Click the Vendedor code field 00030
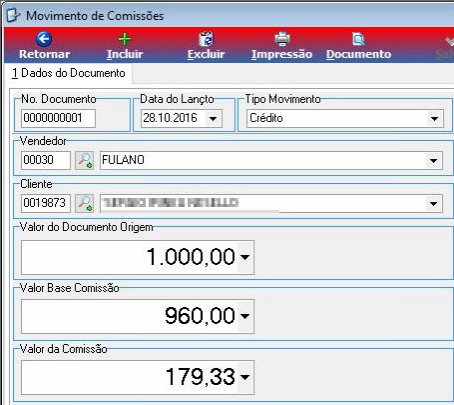The image size is (454, 405). coord(46,160)
